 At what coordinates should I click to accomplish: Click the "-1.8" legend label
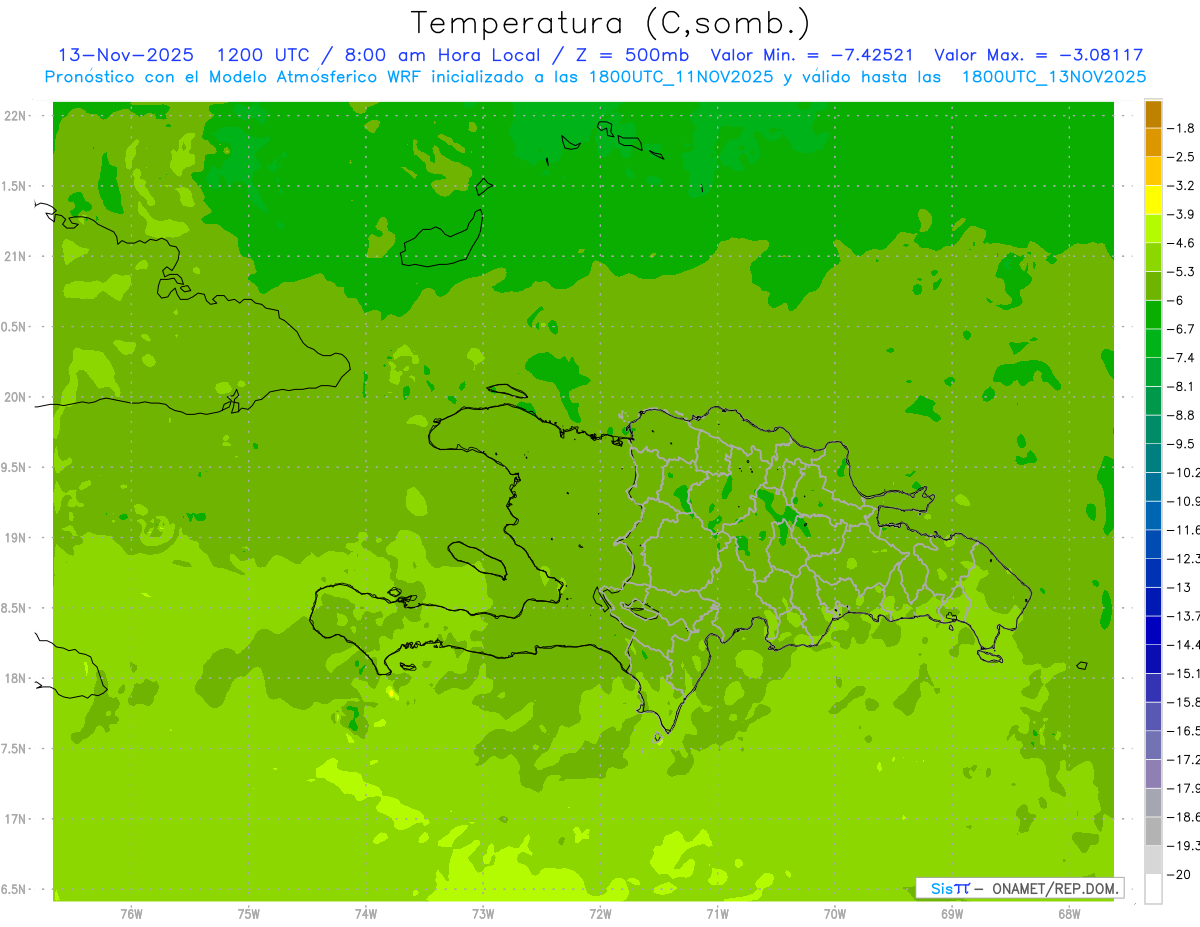pos(1182,128)
